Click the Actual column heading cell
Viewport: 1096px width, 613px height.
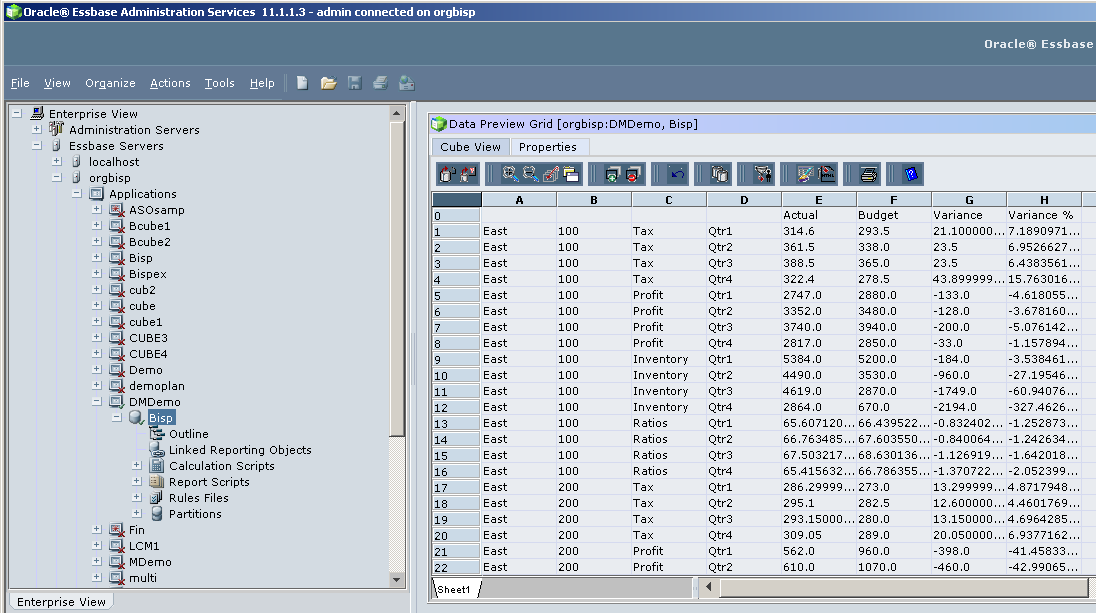coord(819,215)
